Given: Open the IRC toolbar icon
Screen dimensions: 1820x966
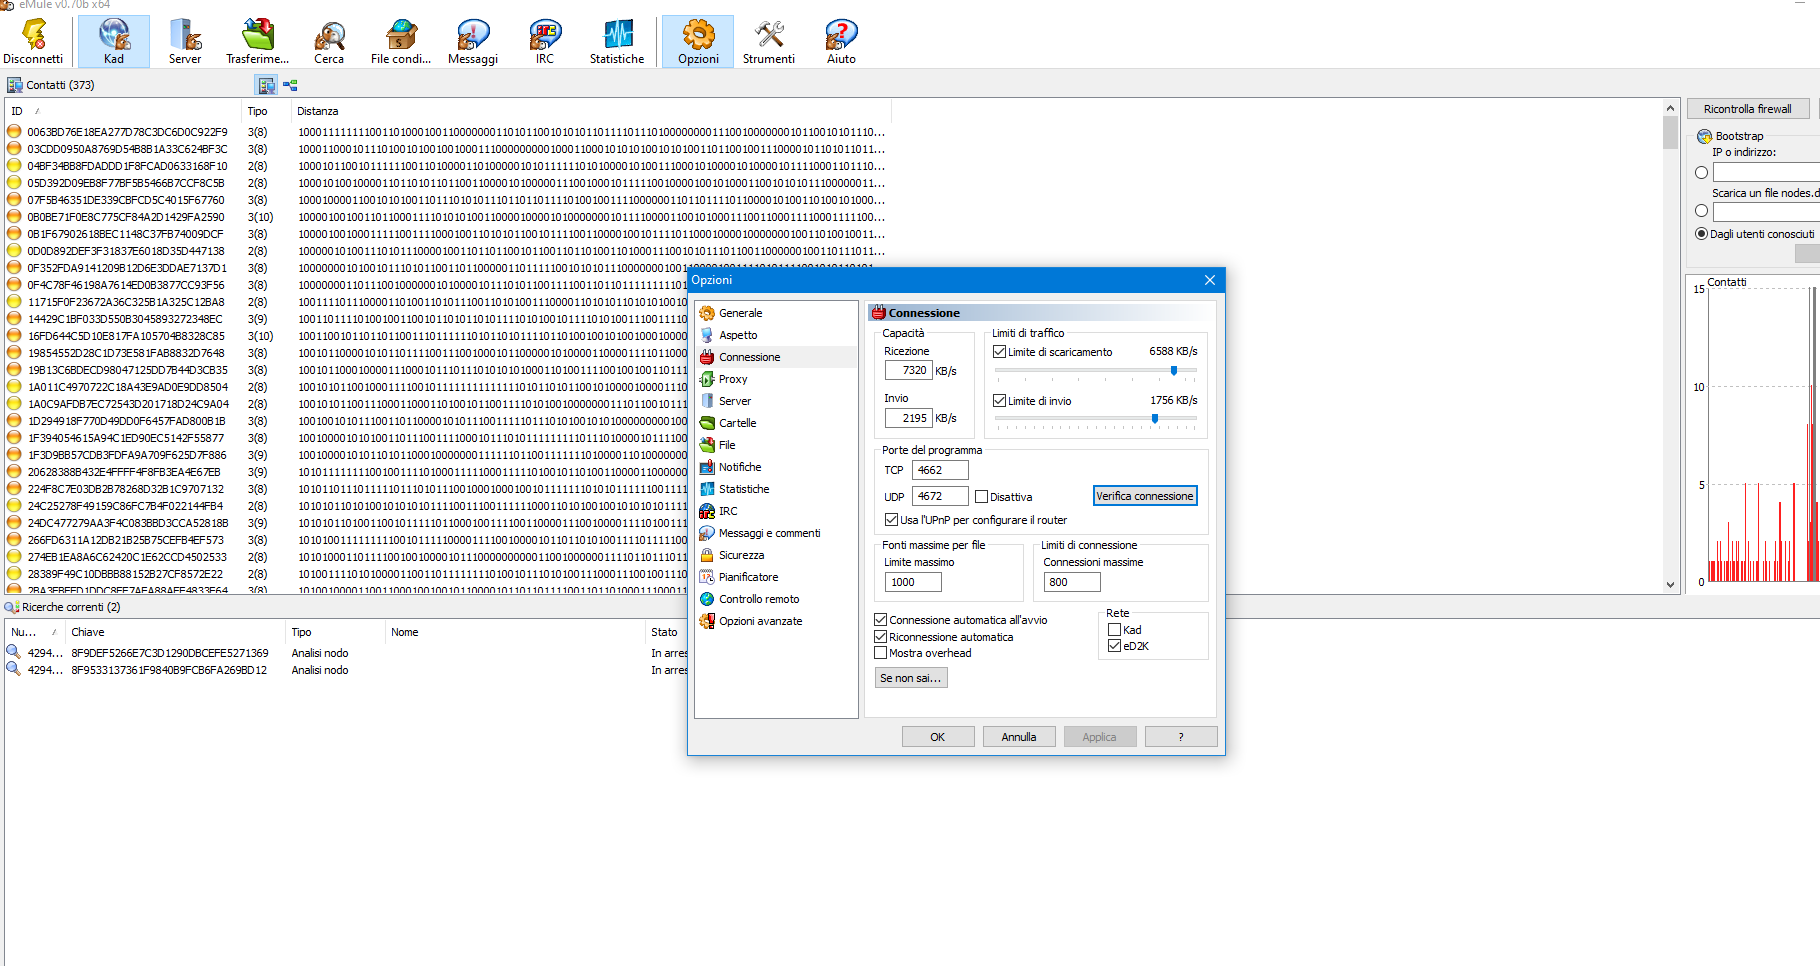Looking at the screenshot, I should click(545, 42).
